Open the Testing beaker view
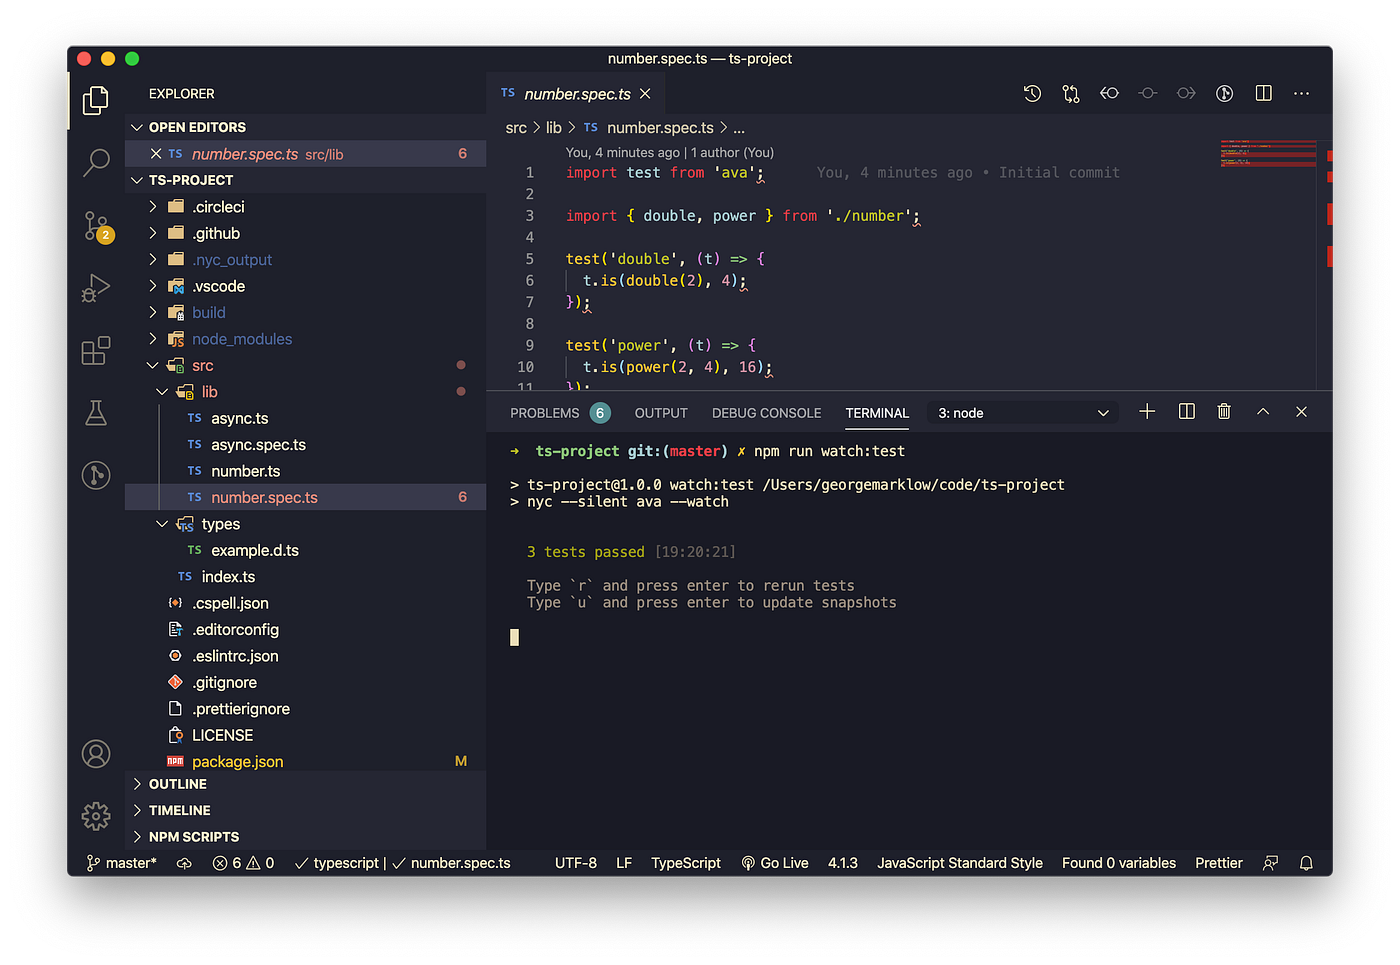The image size is (1400, 965). [95, 413]
